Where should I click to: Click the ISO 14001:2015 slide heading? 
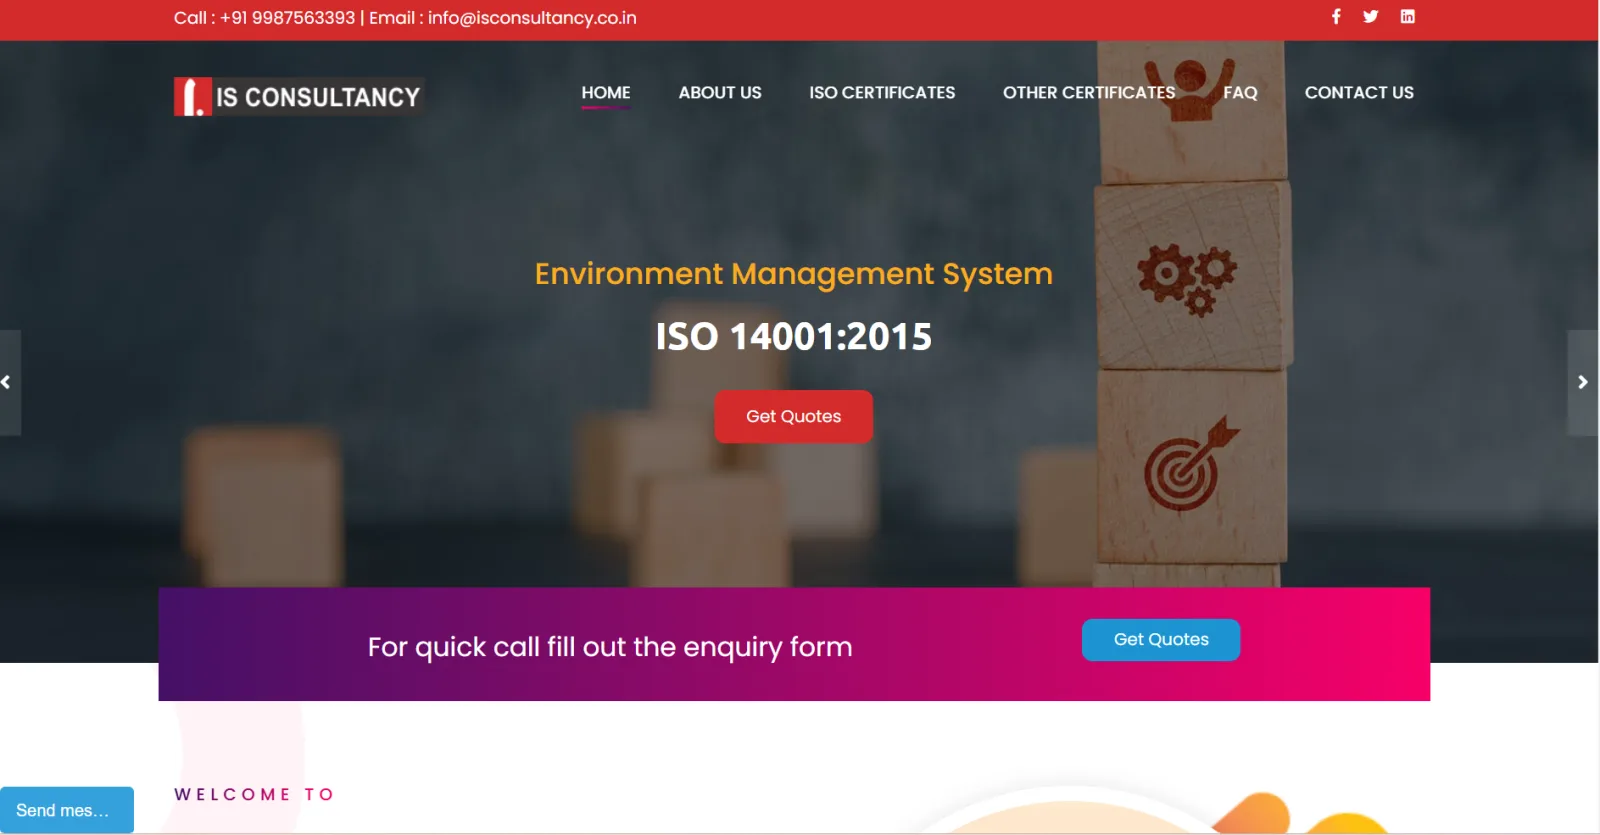794,336
